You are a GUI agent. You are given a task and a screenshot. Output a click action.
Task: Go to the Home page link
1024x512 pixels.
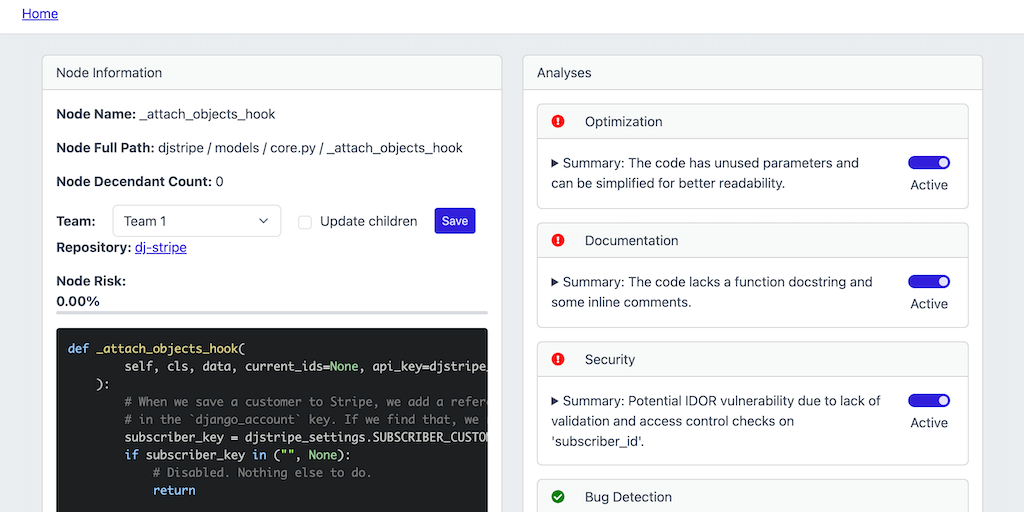click(40, 14)
